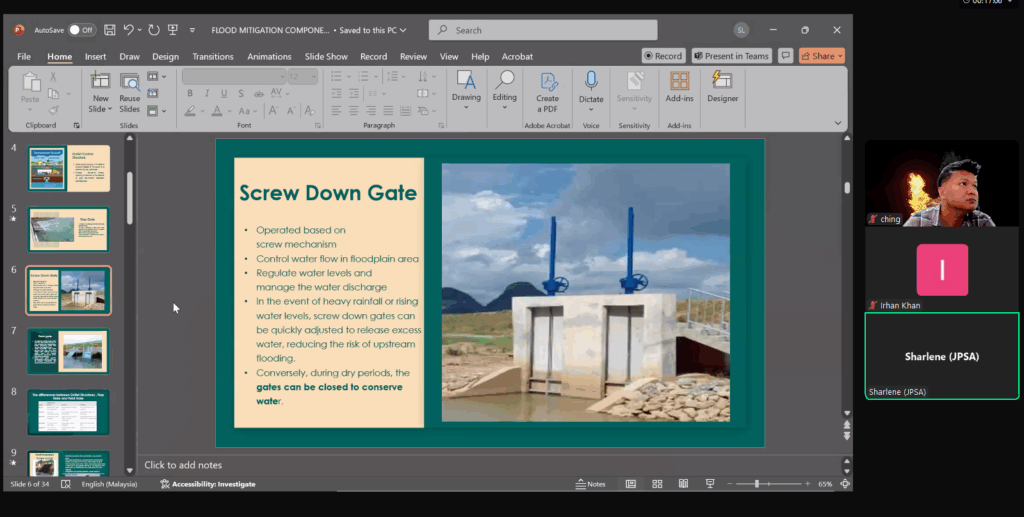Screen dimensions: 1024x517
Task: Expand the Share dropdown arrow
Action: [840, 56]
